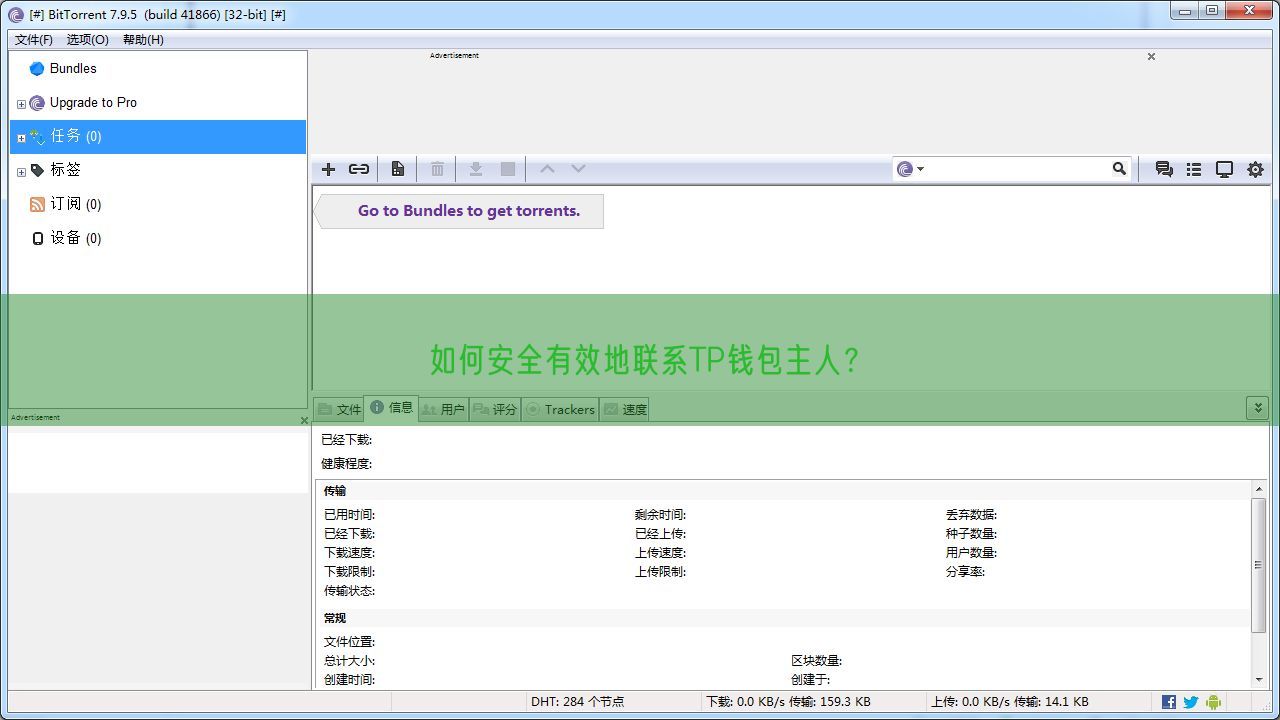Switch to the 速度 tab
The image size is (1280, 720).
625,409
